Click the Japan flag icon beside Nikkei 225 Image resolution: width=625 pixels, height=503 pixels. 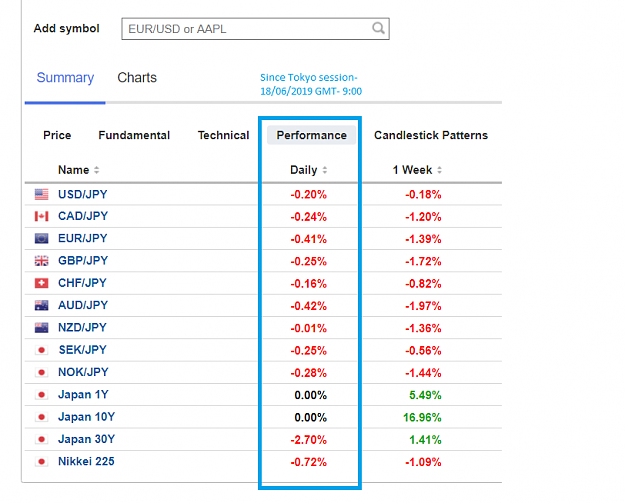click(x=41, y=462)
